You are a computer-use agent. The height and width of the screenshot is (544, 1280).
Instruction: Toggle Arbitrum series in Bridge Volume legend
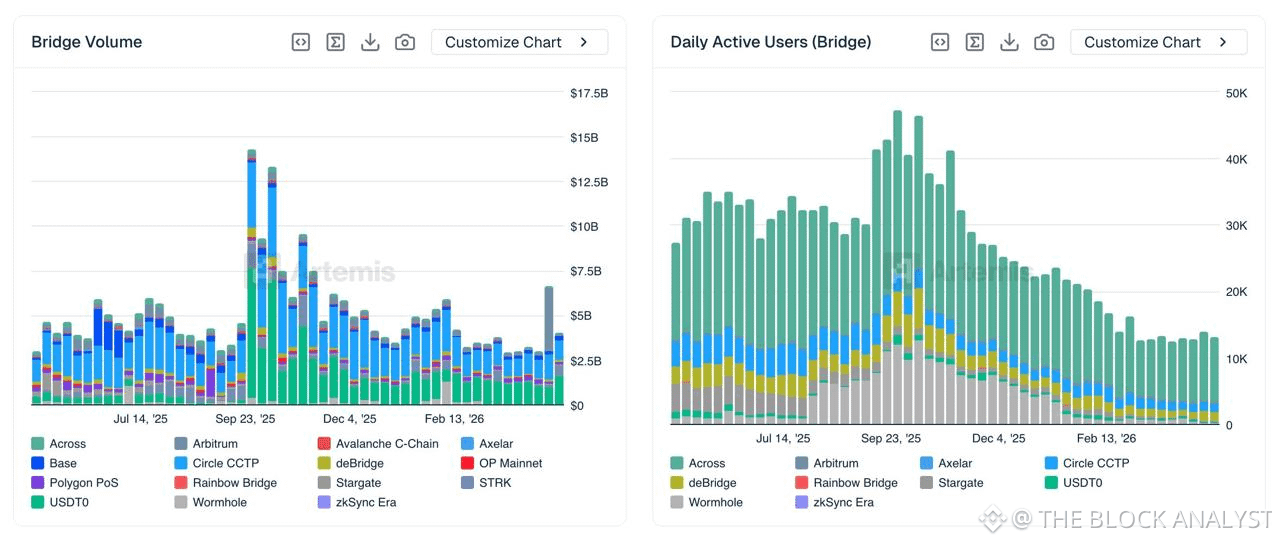[204, 444]
